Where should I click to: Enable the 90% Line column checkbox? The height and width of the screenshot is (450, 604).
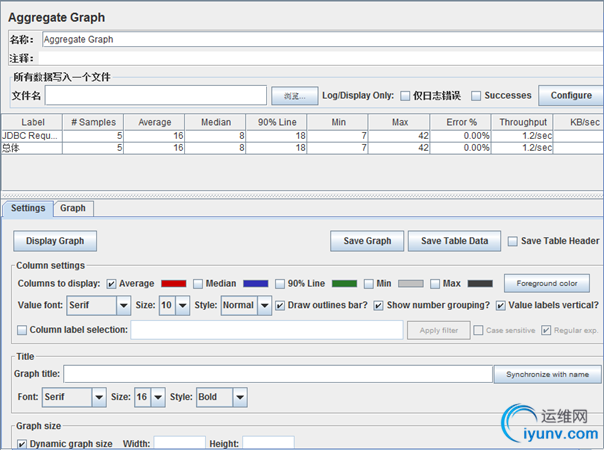click(280, 284)
